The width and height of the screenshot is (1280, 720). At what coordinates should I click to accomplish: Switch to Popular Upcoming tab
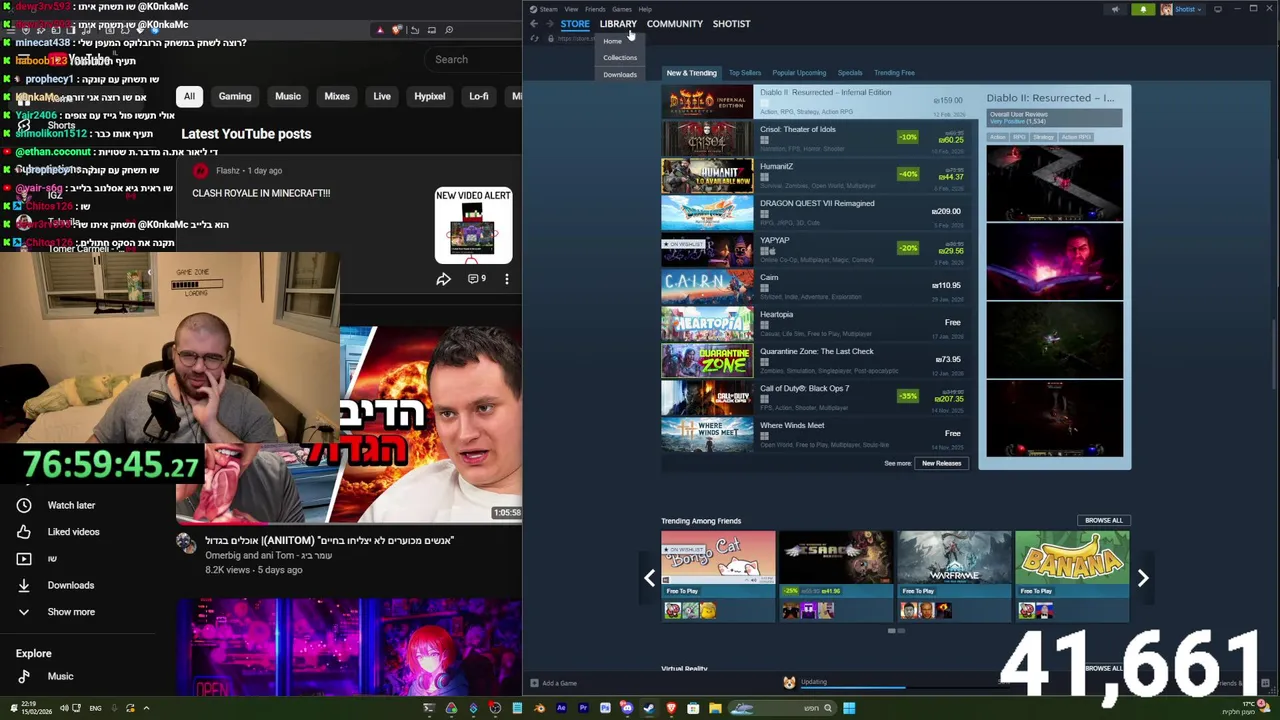pos(799,73)
